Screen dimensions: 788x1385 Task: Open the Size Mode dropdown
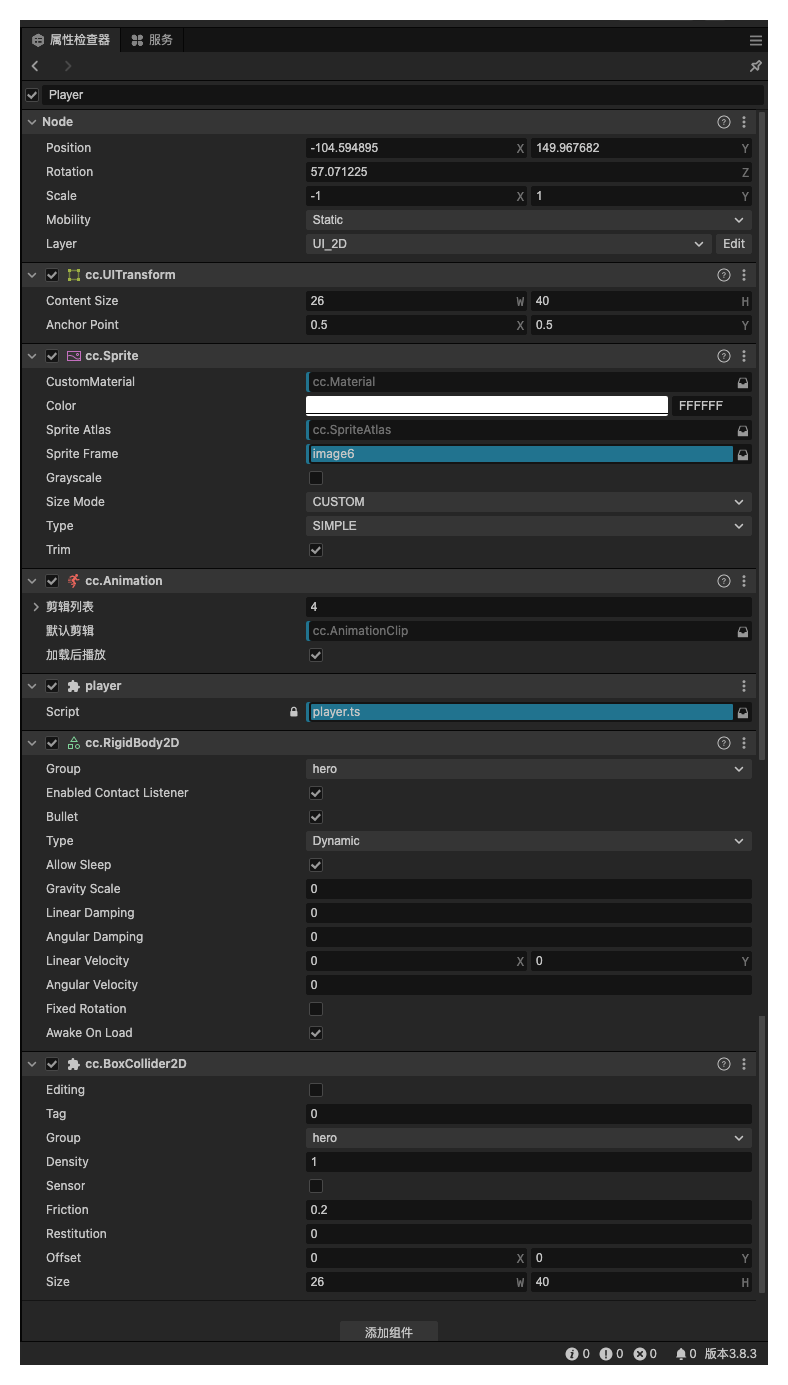tap(528, 502)
